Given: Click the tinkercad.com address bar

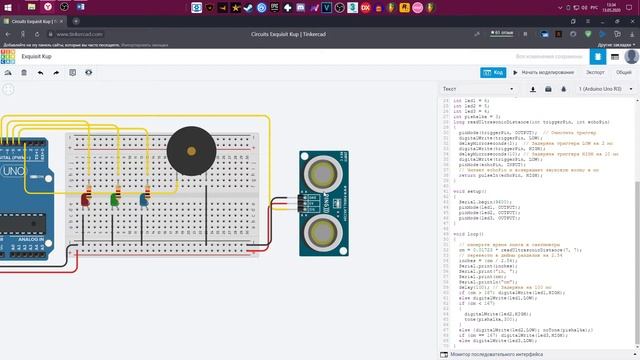Looking at the screenshot, I should (79, 34).
